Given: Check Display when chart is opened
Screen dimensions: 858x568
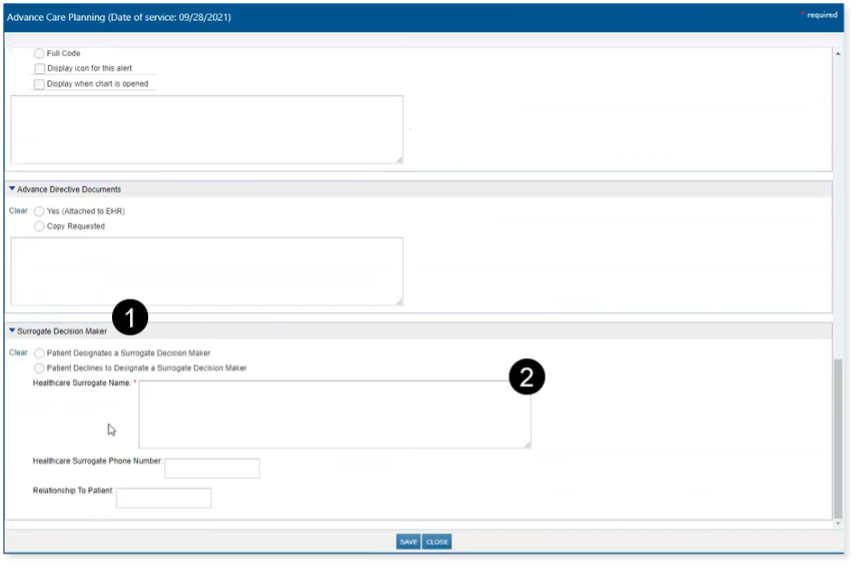Looking at the screenshot, I should pos(39,84).
